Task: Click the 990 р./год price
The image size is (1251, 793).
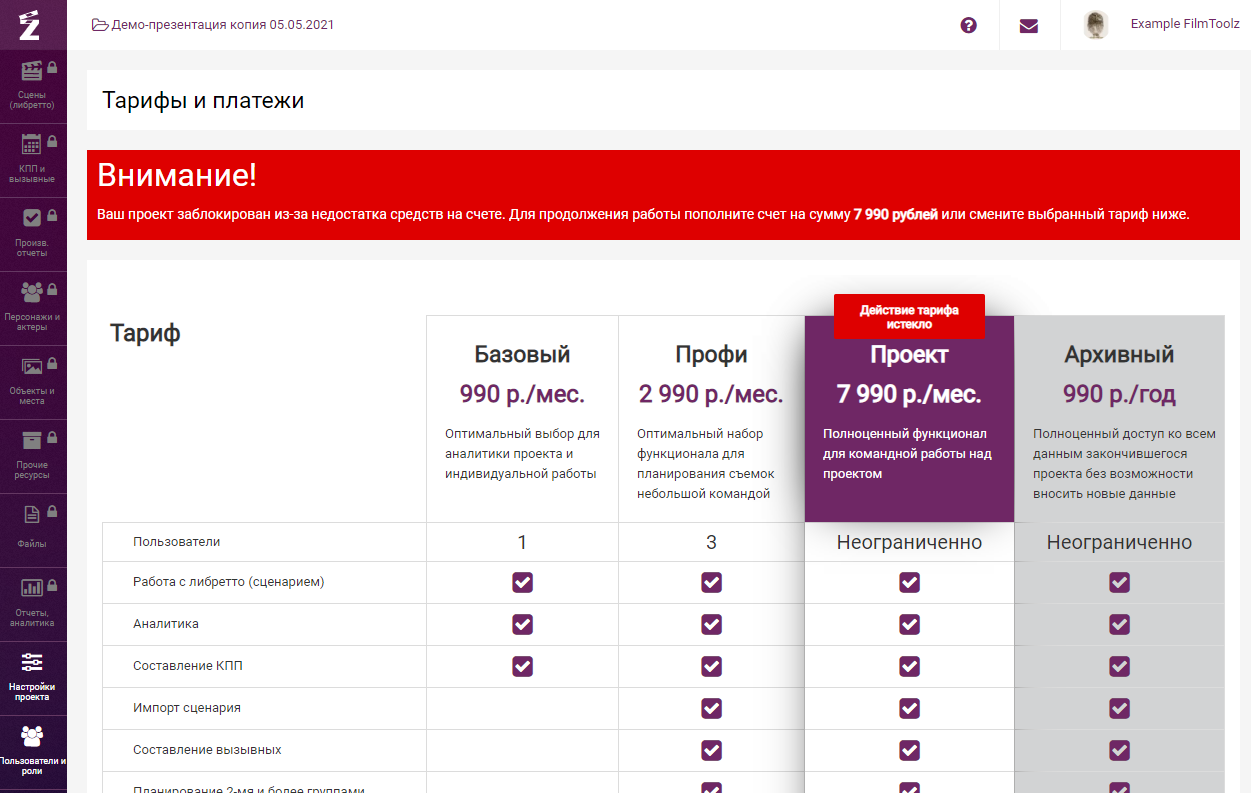Action: coord(1119,394)
